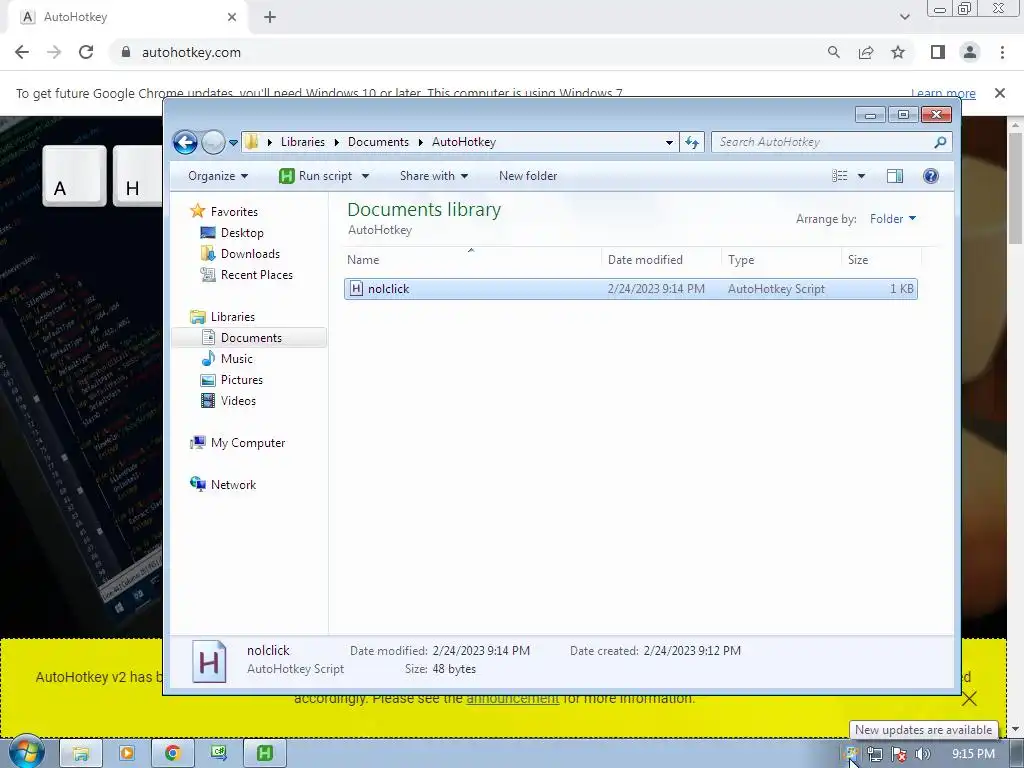This screenshot has height=768, width=1024.
Task: Bookmark this tab with the star icon
Action: pyautogui.click(x=898, y=52)
